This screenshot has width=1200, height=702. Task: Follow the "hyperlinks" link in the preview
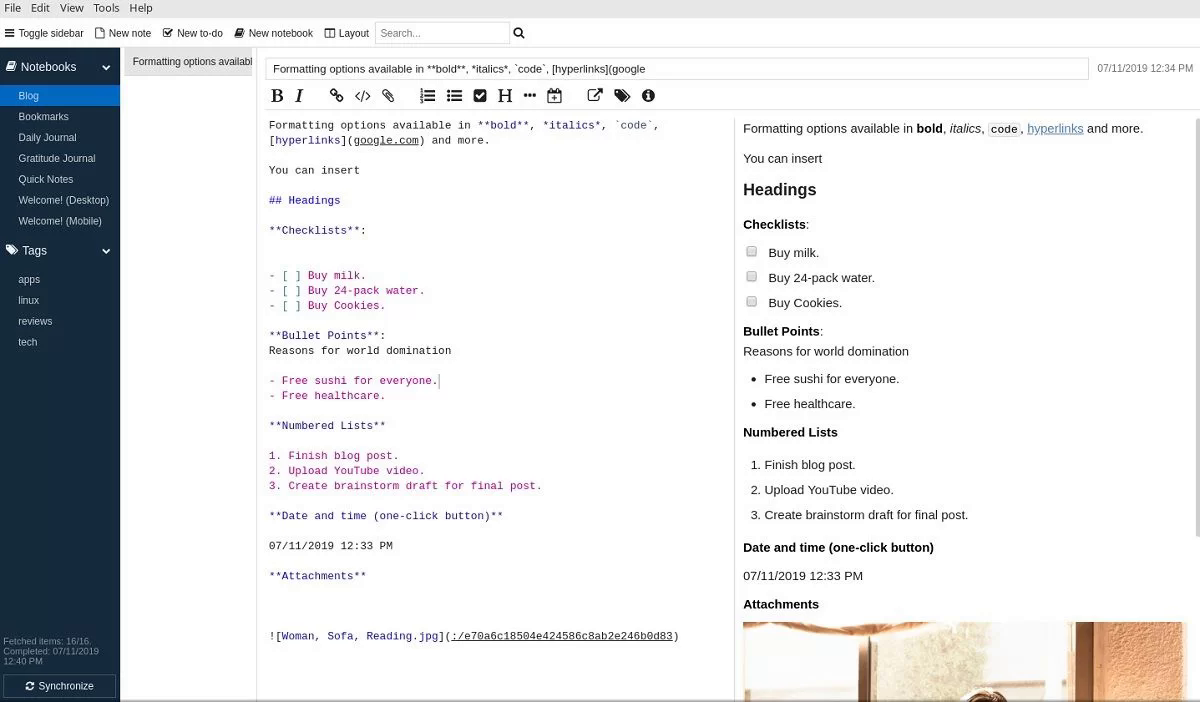[x=1055, y=129]
